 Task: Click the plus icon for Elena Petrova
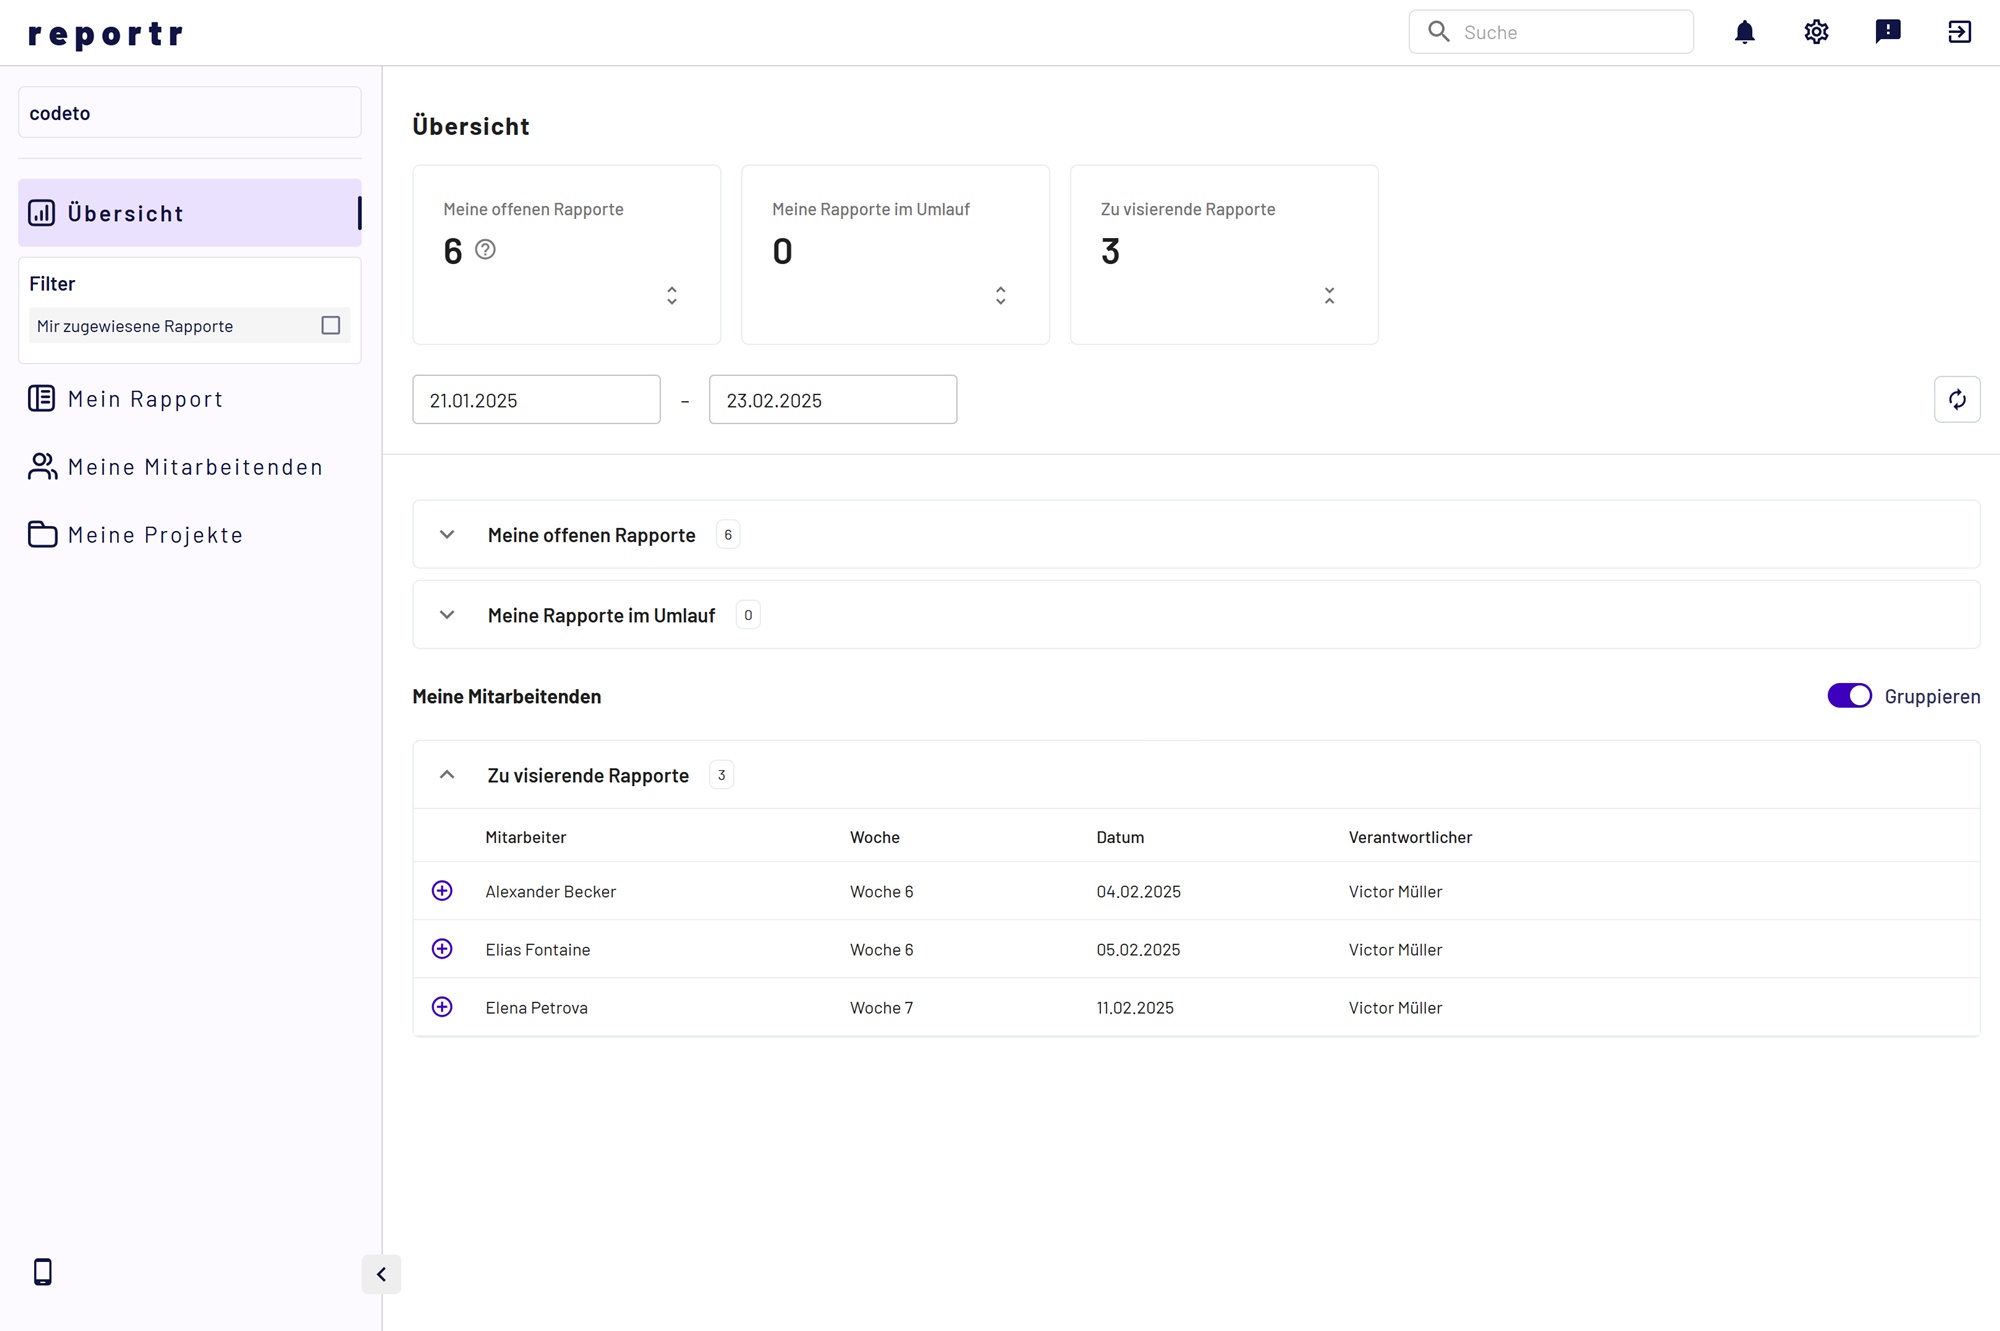(442, 1007)
